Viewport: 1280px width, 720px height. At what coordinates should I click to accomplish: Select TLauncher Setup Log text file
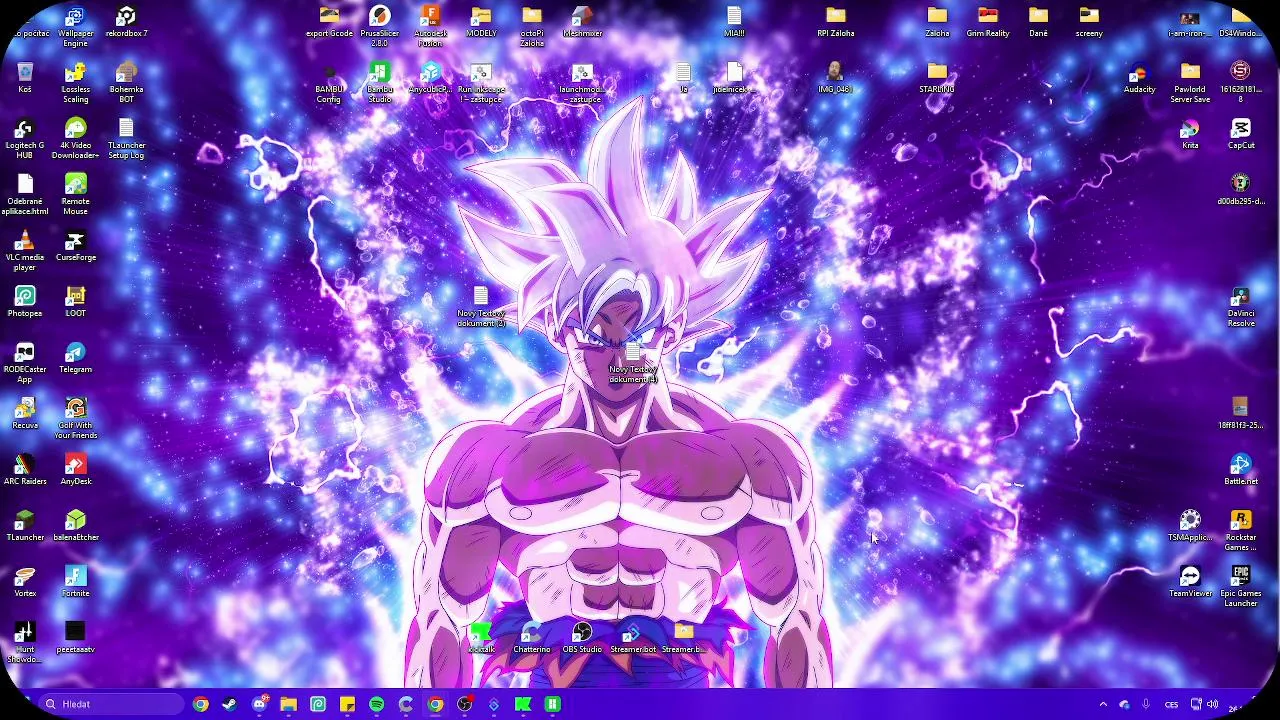pyautogui.click(x=126, y=139)
